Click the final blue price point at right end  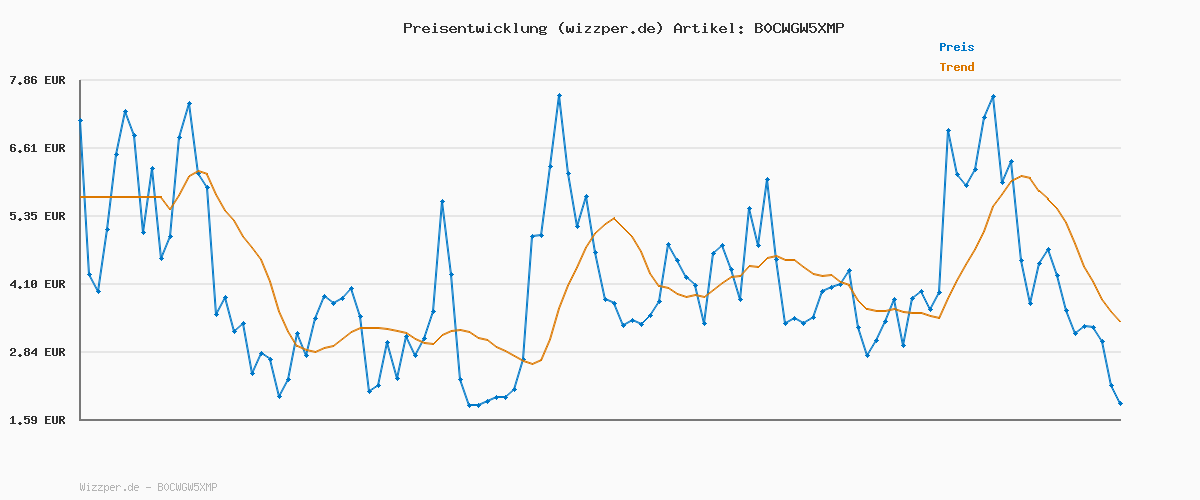click(x=1120, y=403)
